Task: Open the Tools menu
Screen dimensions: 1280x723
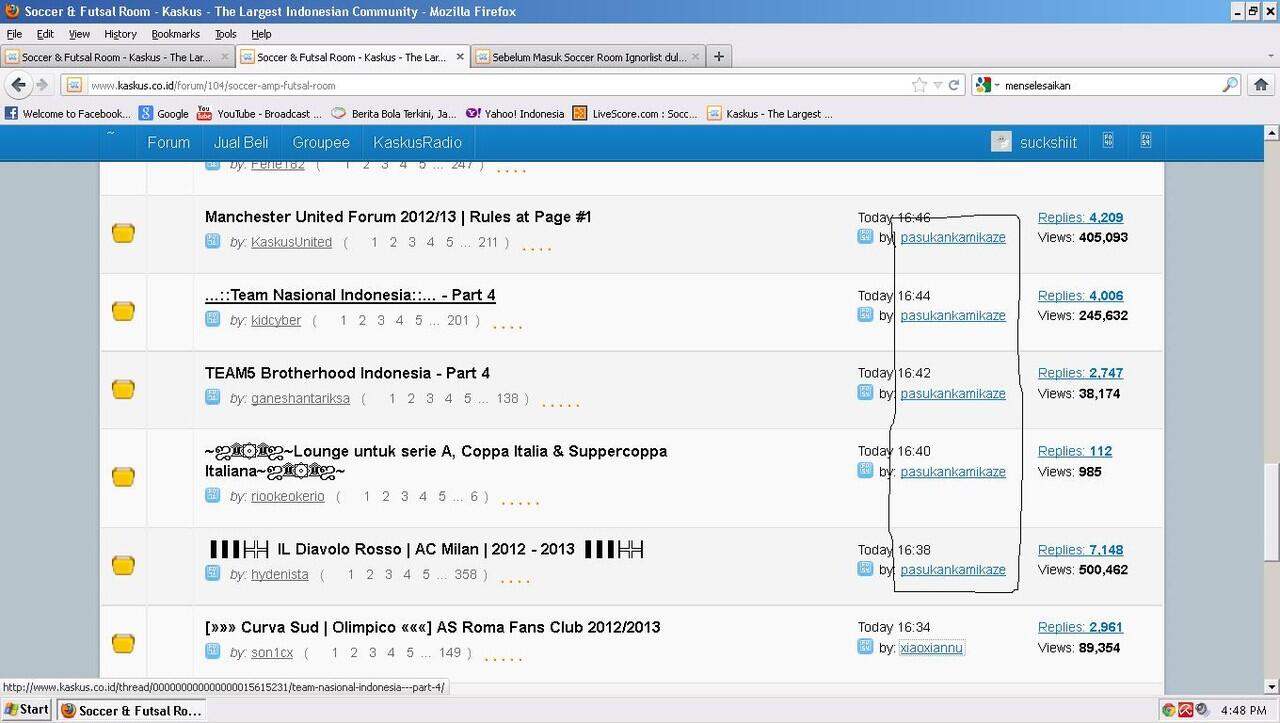Action: (225, 34)
